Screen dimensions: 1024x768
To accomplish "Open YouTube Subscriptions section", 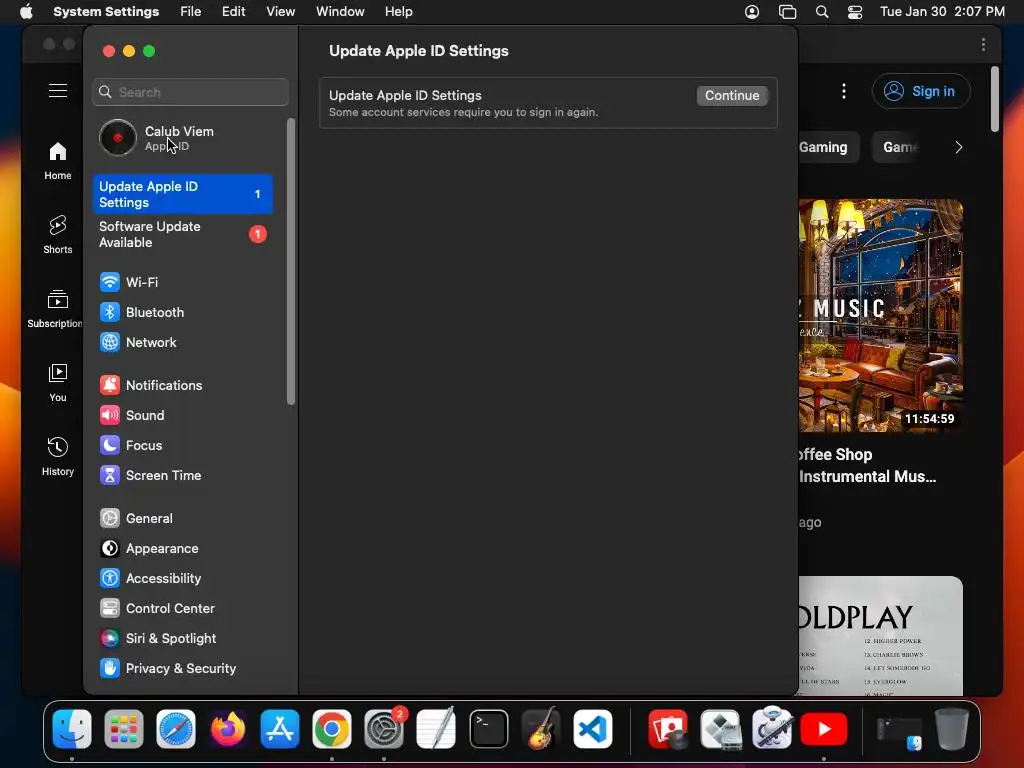I will (55, 308).
